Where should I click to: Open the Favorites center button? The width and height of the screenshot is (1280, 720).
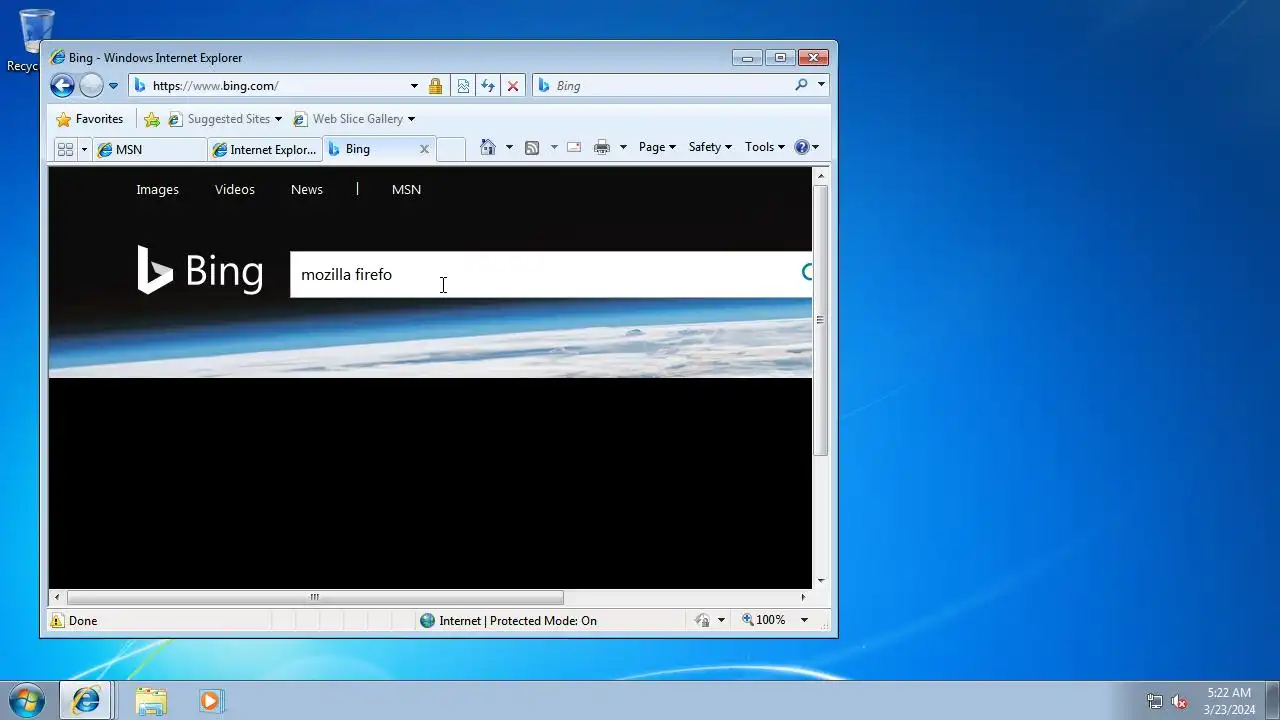point(90,119)
